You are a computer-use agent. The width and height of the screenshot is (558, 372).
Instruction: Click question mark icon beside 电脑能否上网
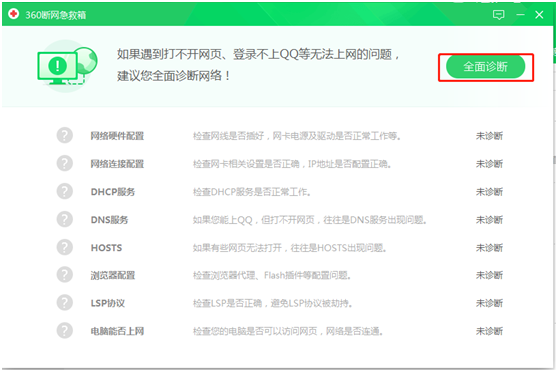click(65, 331)
